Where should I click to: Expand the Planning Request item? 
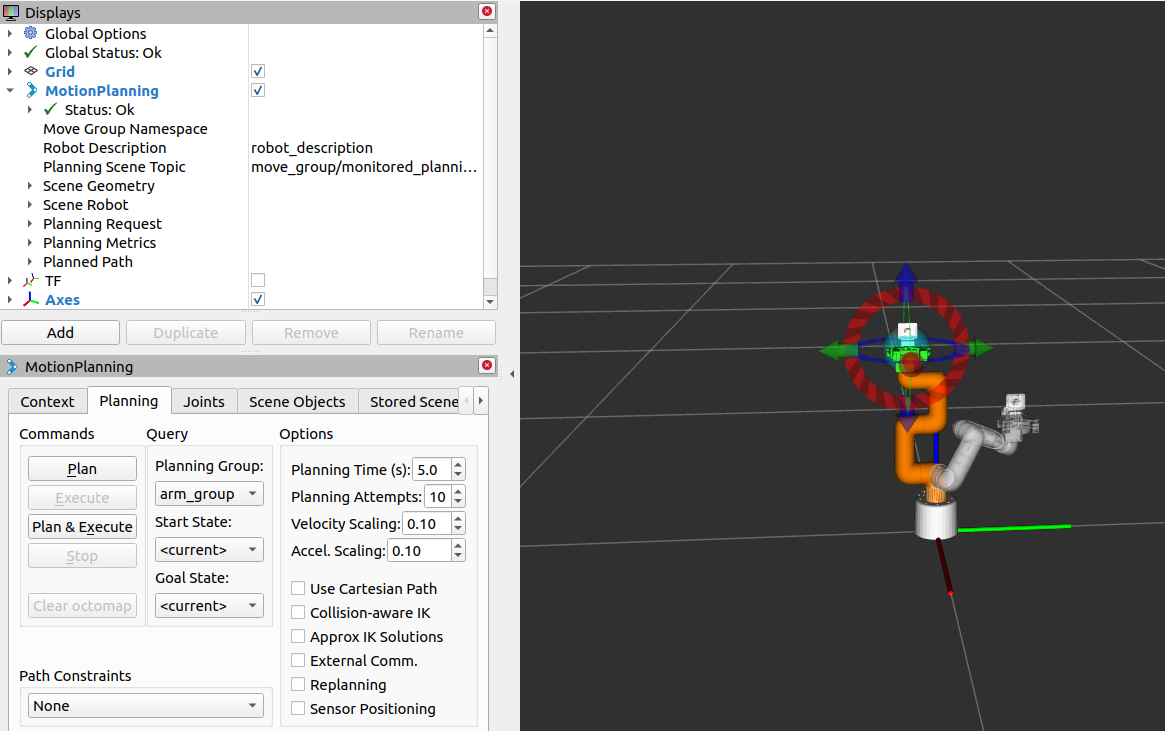30,224
